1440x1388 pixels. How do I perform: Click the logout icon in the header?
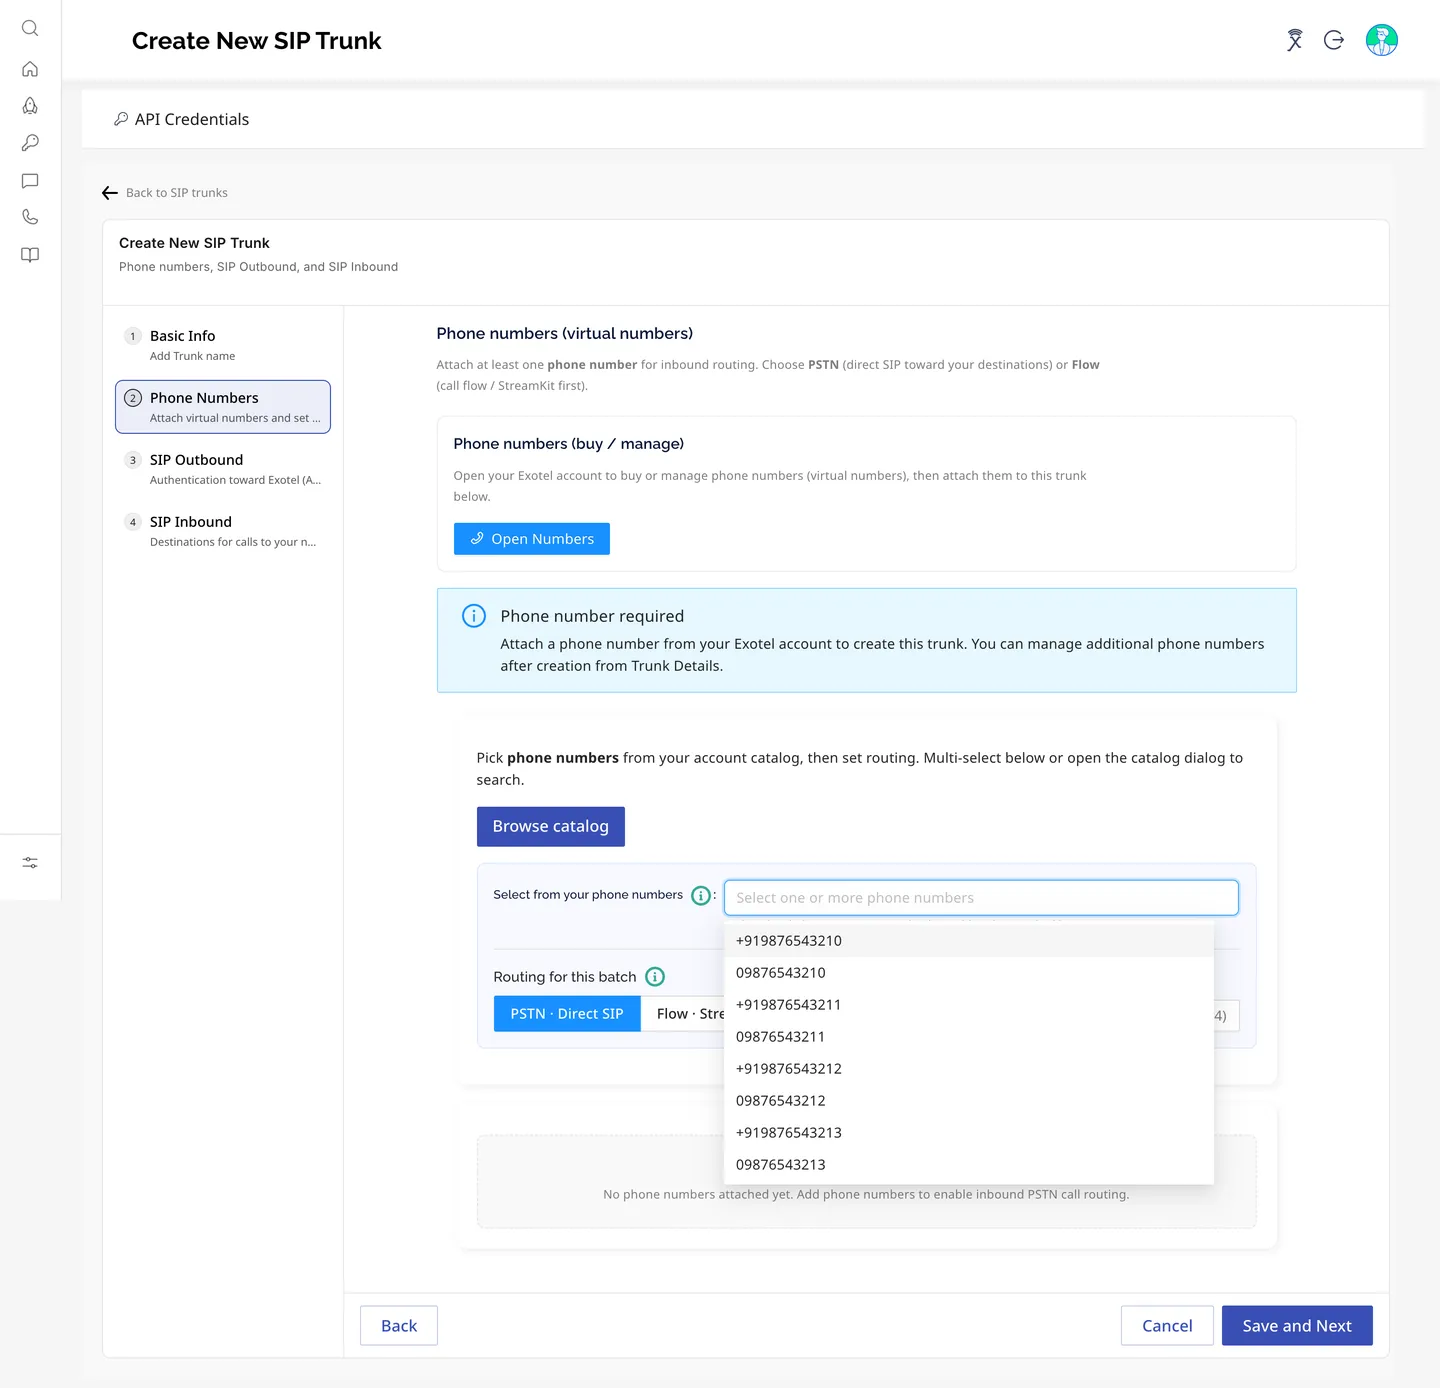pos(1334,40)
